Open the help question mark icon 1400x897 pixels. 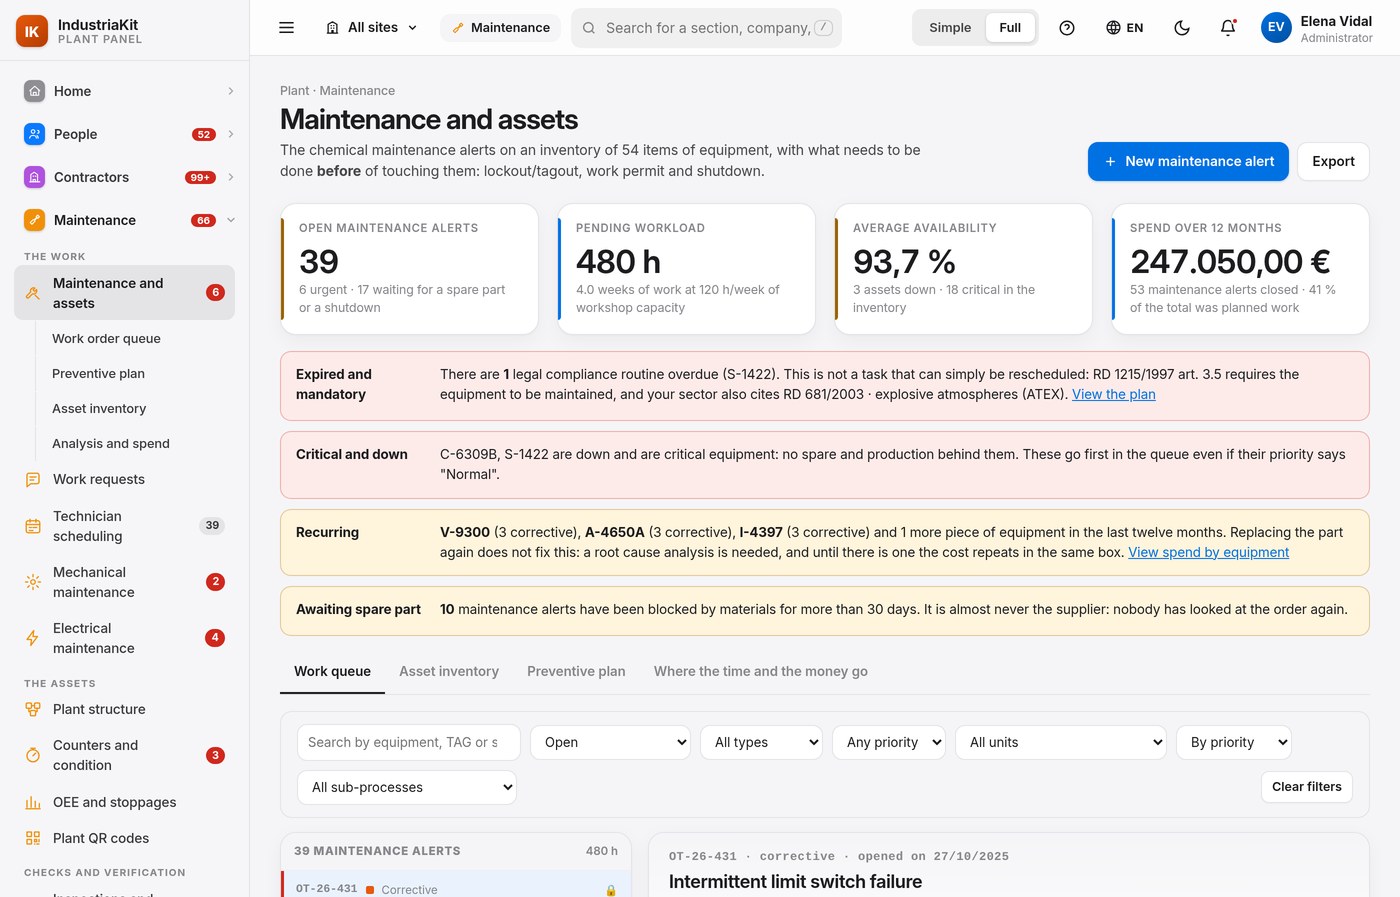click(1067, 28)
